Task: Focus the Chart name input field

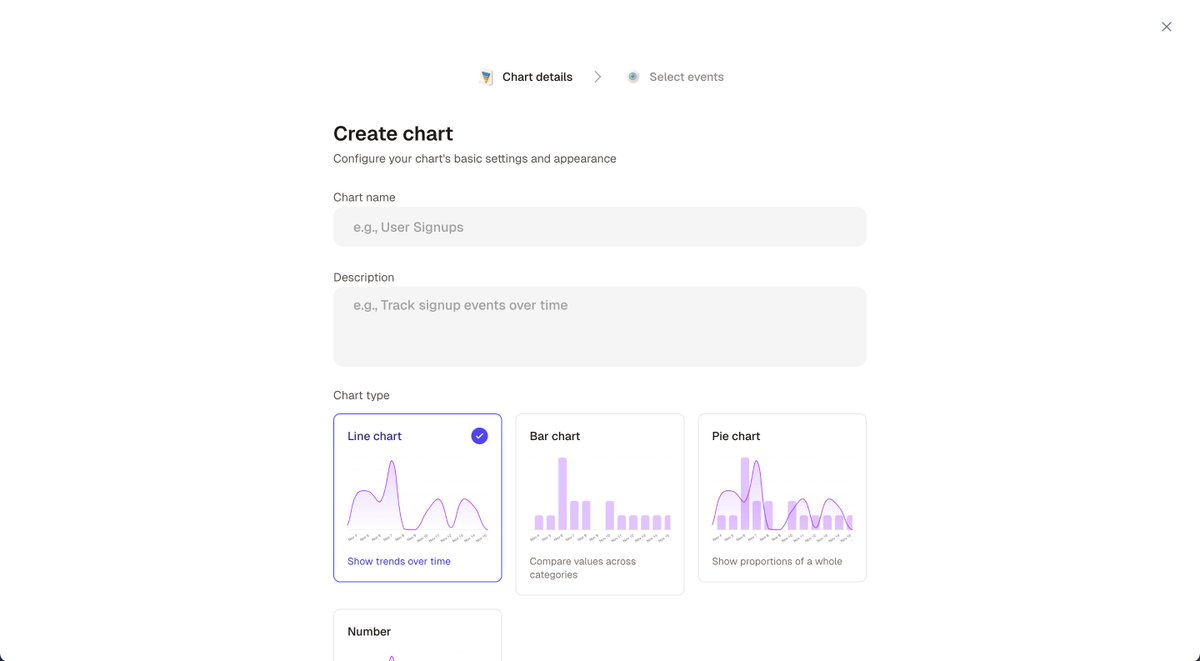Action: tap(600, 227)
